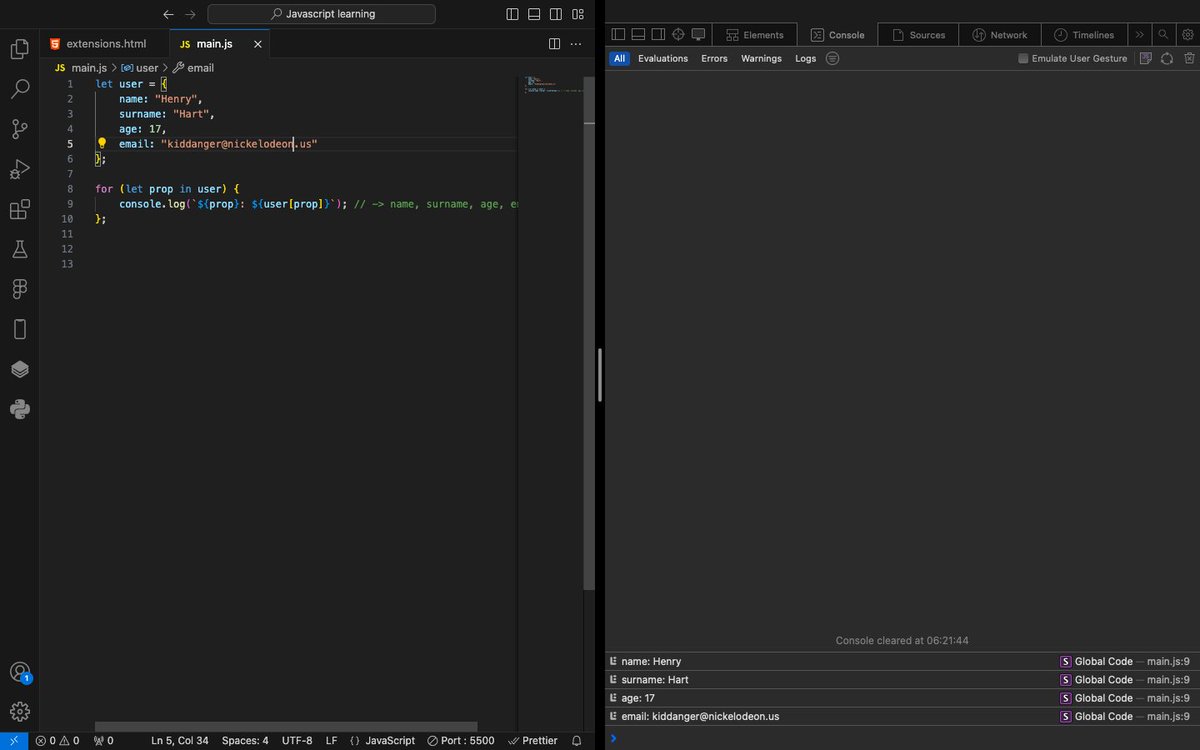Image resolution: width=1200 pixels, height=750 pixels.
Task: Open the console filter funnel icon
Action: 830,58
